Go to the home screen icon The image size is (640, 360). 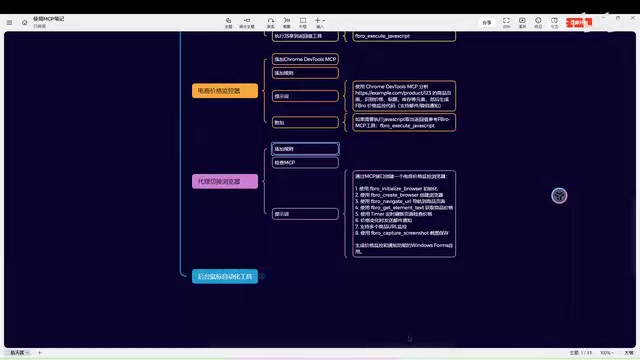(24, 22)
